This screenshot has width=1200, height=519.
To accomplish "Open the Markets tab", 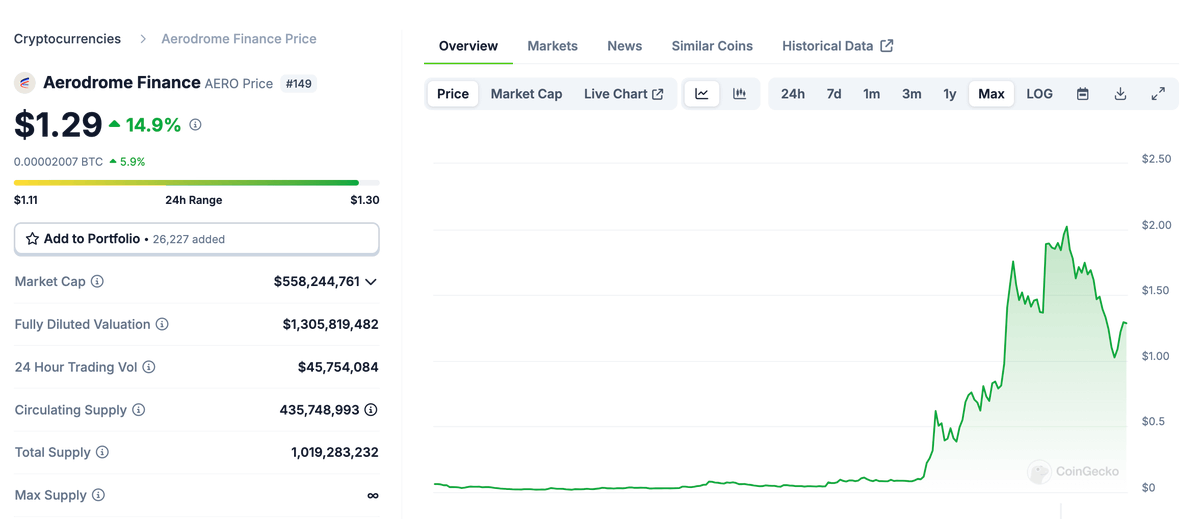I will pos(552,46).
